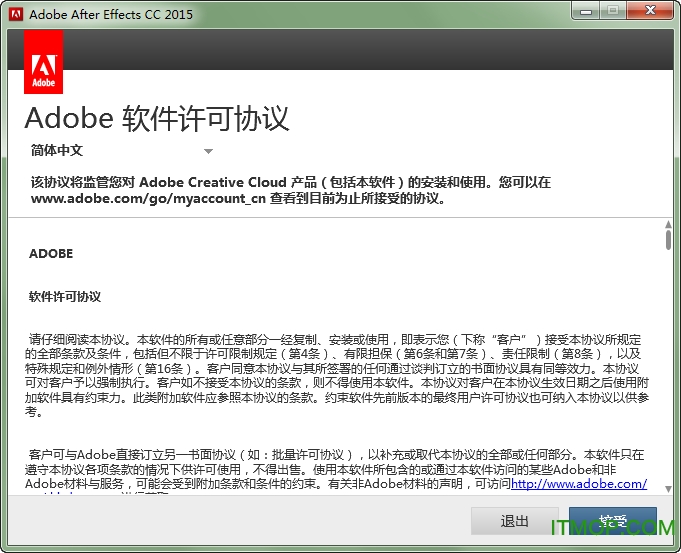Click the bold ADOBE heading text
The image size is (681, 553).
(51, 253)
